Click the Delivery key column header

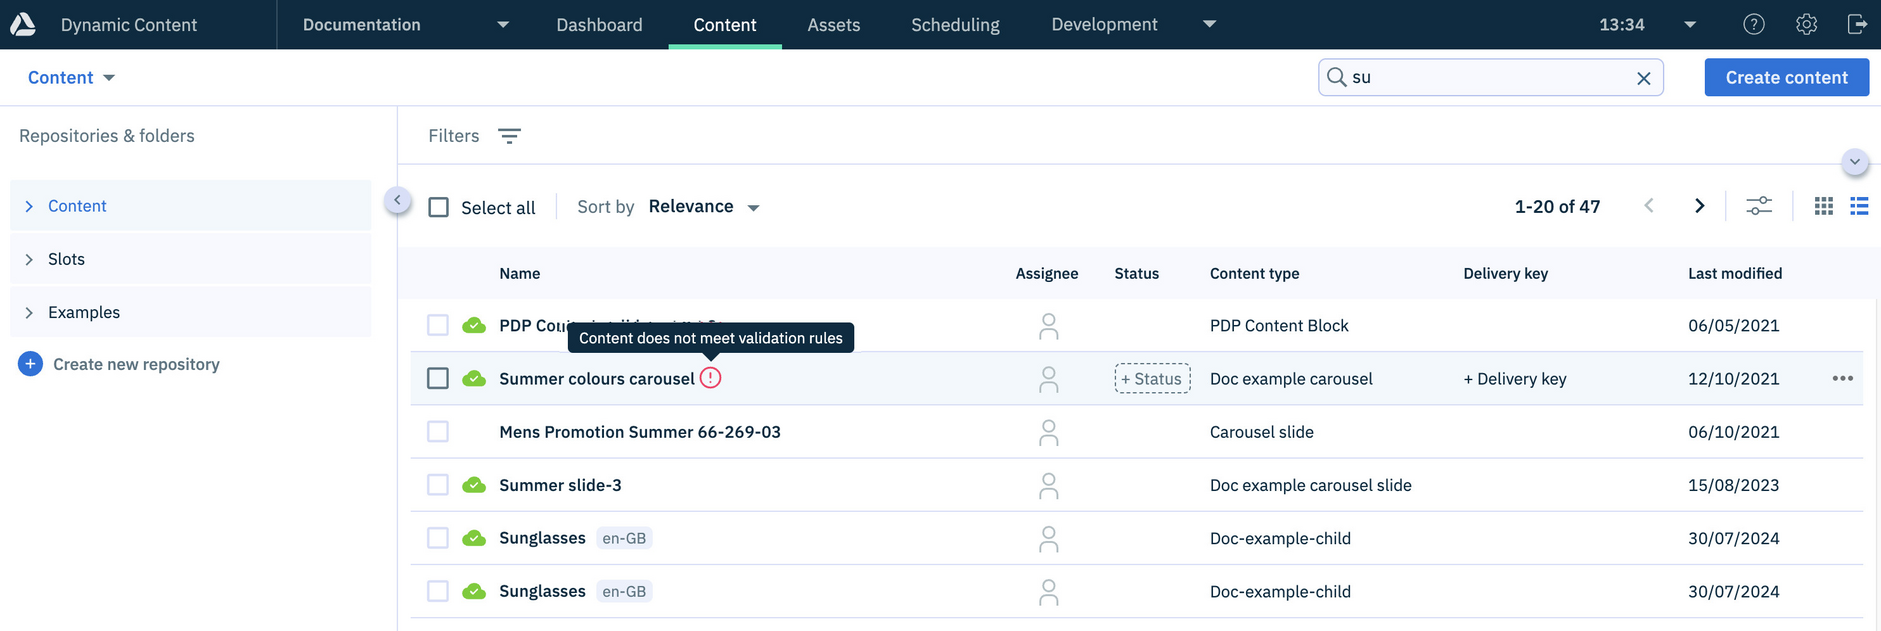click(x=1505, y=273)
